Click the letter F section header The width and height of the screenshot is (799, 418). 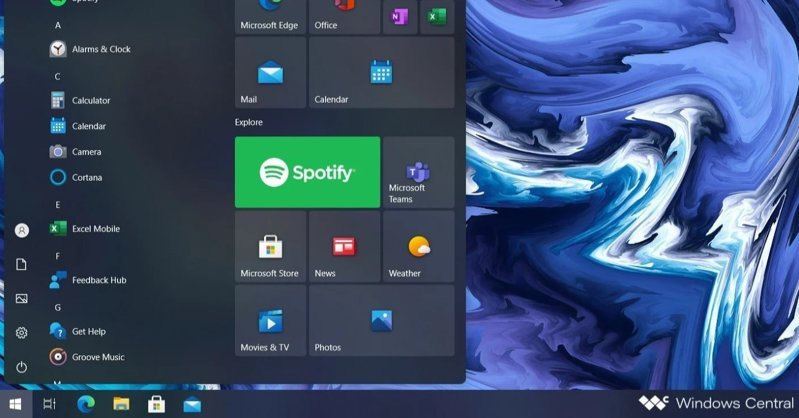[58, 256]
